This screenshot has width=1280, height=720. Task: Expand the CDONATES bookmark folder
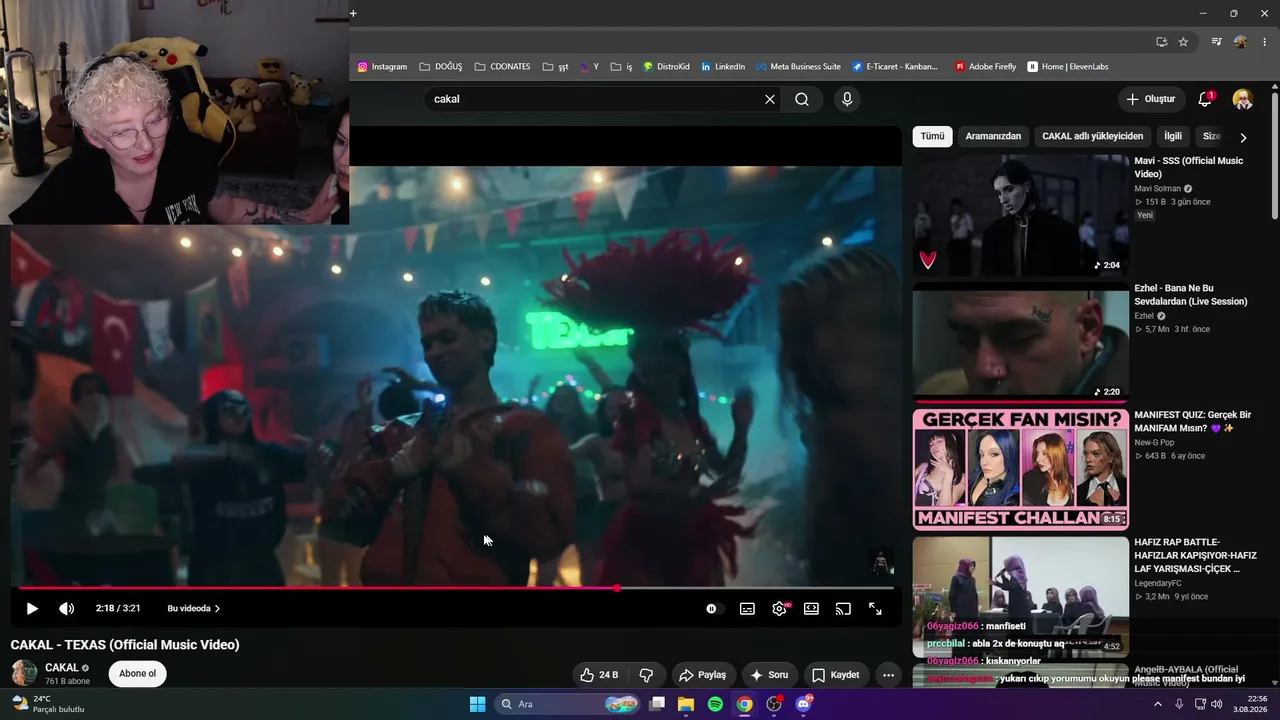click(x=502, y=67)
